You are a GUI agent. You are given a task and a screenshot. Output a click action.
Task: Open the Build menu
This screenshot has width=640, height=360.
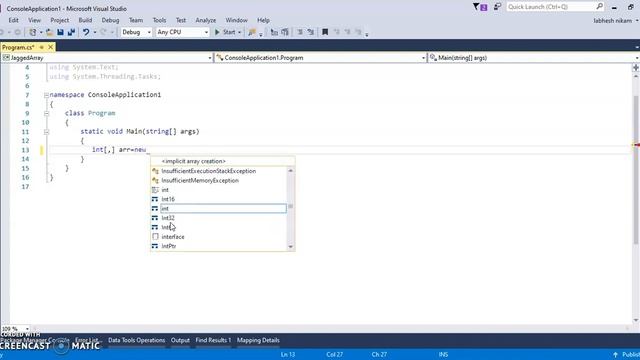click(85, 20)
